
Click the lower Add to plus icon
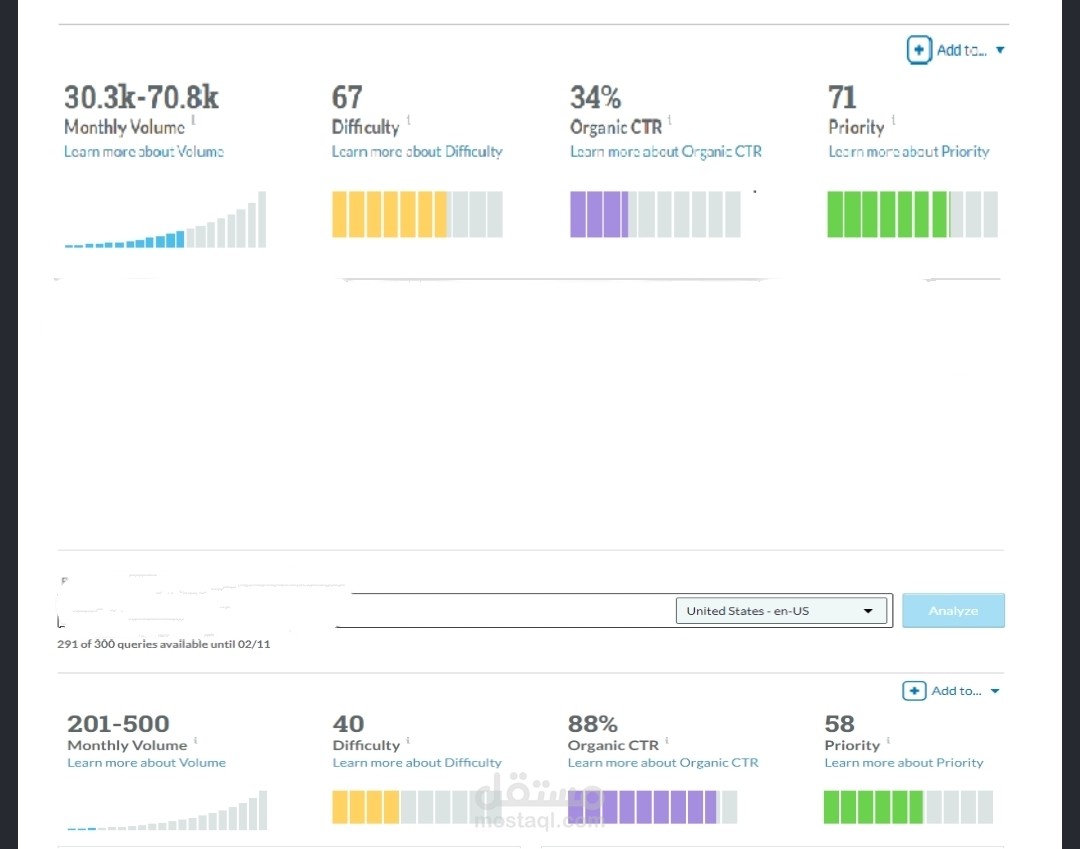point(914,691)
